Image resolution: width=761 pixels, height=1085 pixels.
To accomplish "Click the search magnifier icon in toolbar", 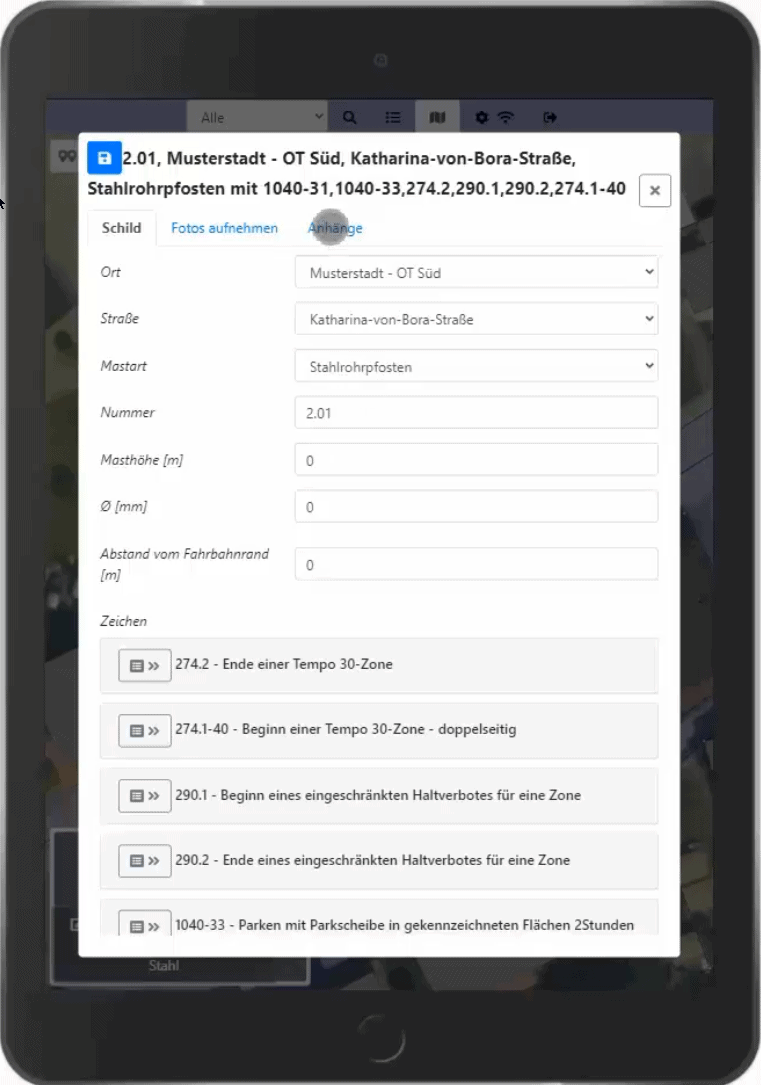I will (349, 117).
